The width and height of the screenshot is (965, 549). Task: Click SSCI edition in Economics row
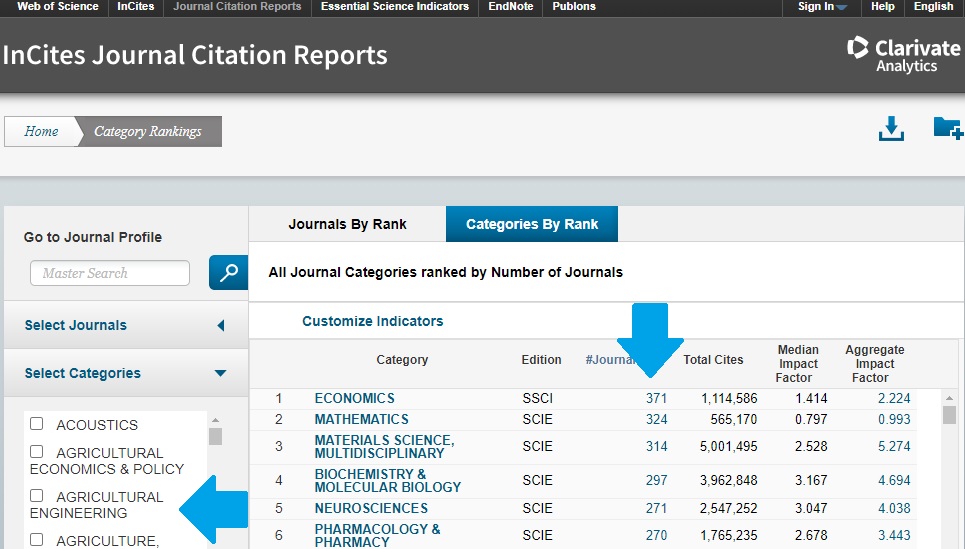pyautogui.click(x=537, y=398)
